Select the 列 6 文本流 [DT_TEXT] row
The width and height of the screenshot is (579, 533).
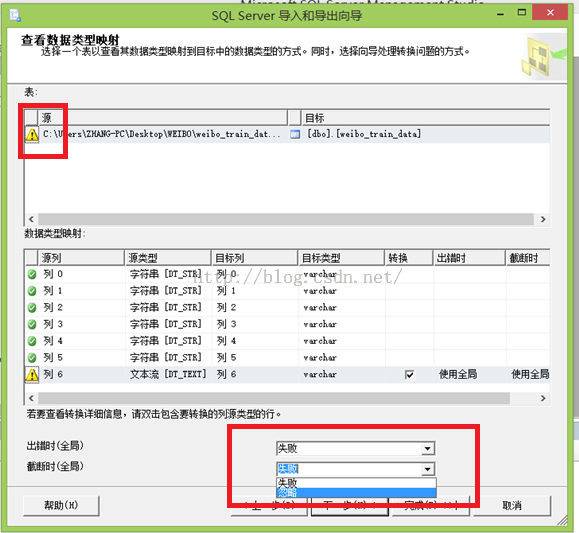coord(287,375)
